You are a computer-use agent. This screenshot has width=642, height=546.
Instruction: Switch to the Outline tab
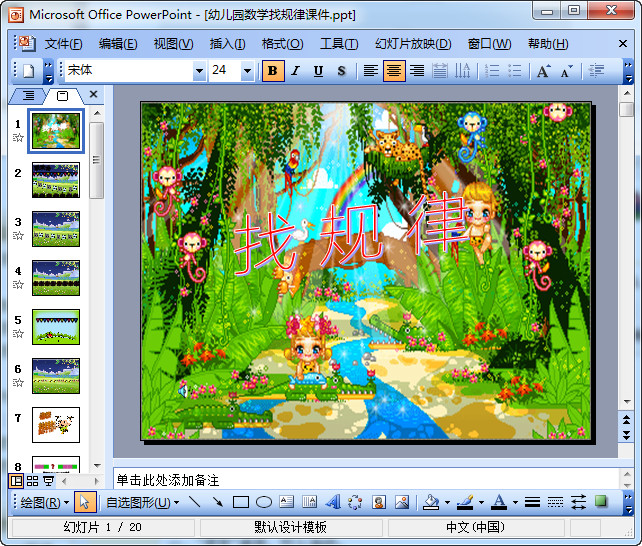28,96
